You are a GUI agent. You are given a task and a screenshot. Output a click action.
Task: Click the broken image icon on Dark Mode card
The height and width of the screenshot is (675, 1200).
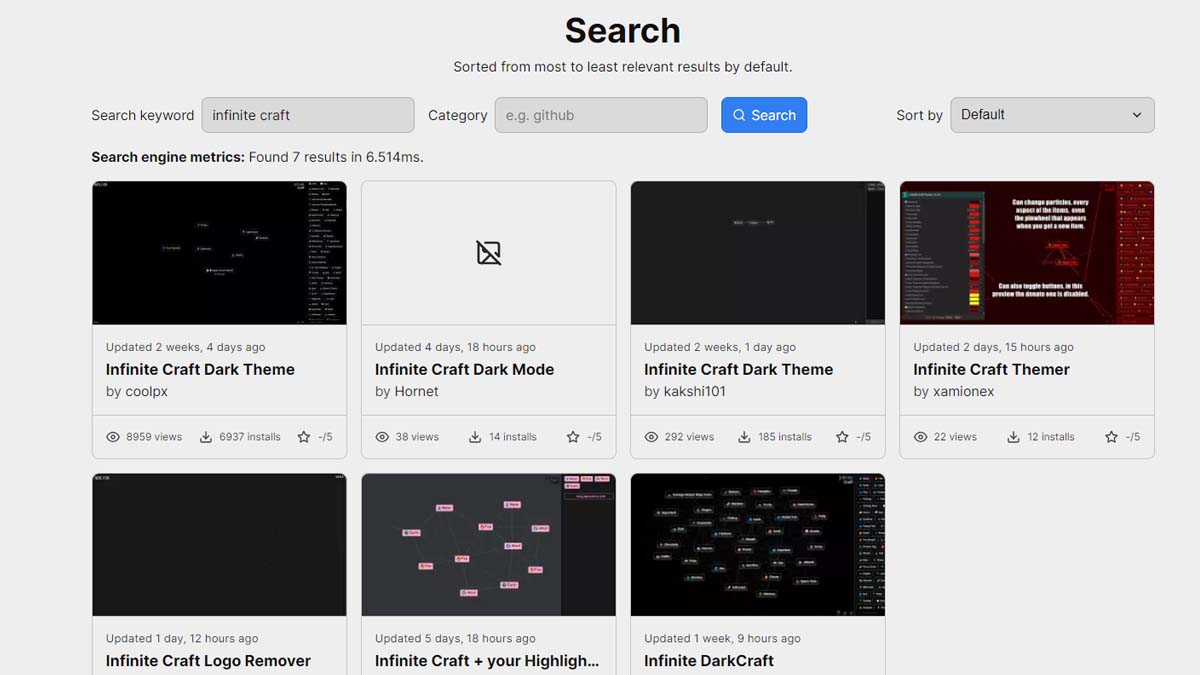pyautogui.click(x=488, y=253)
